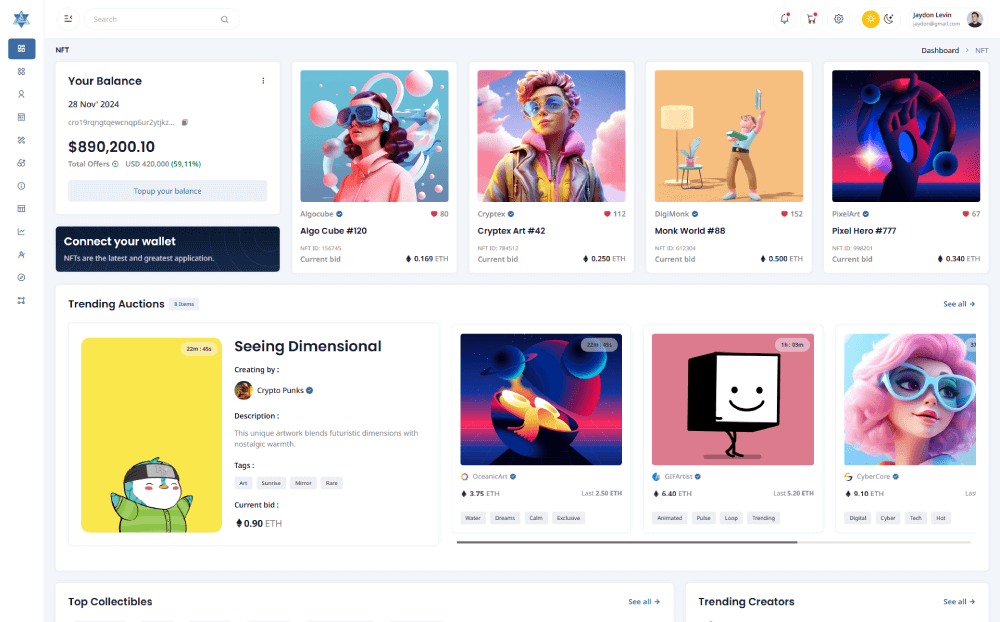This screenshot has height=622, width=1000.
Task: Click the user icon in the sidebar
Action: click(x=21, y=94)
